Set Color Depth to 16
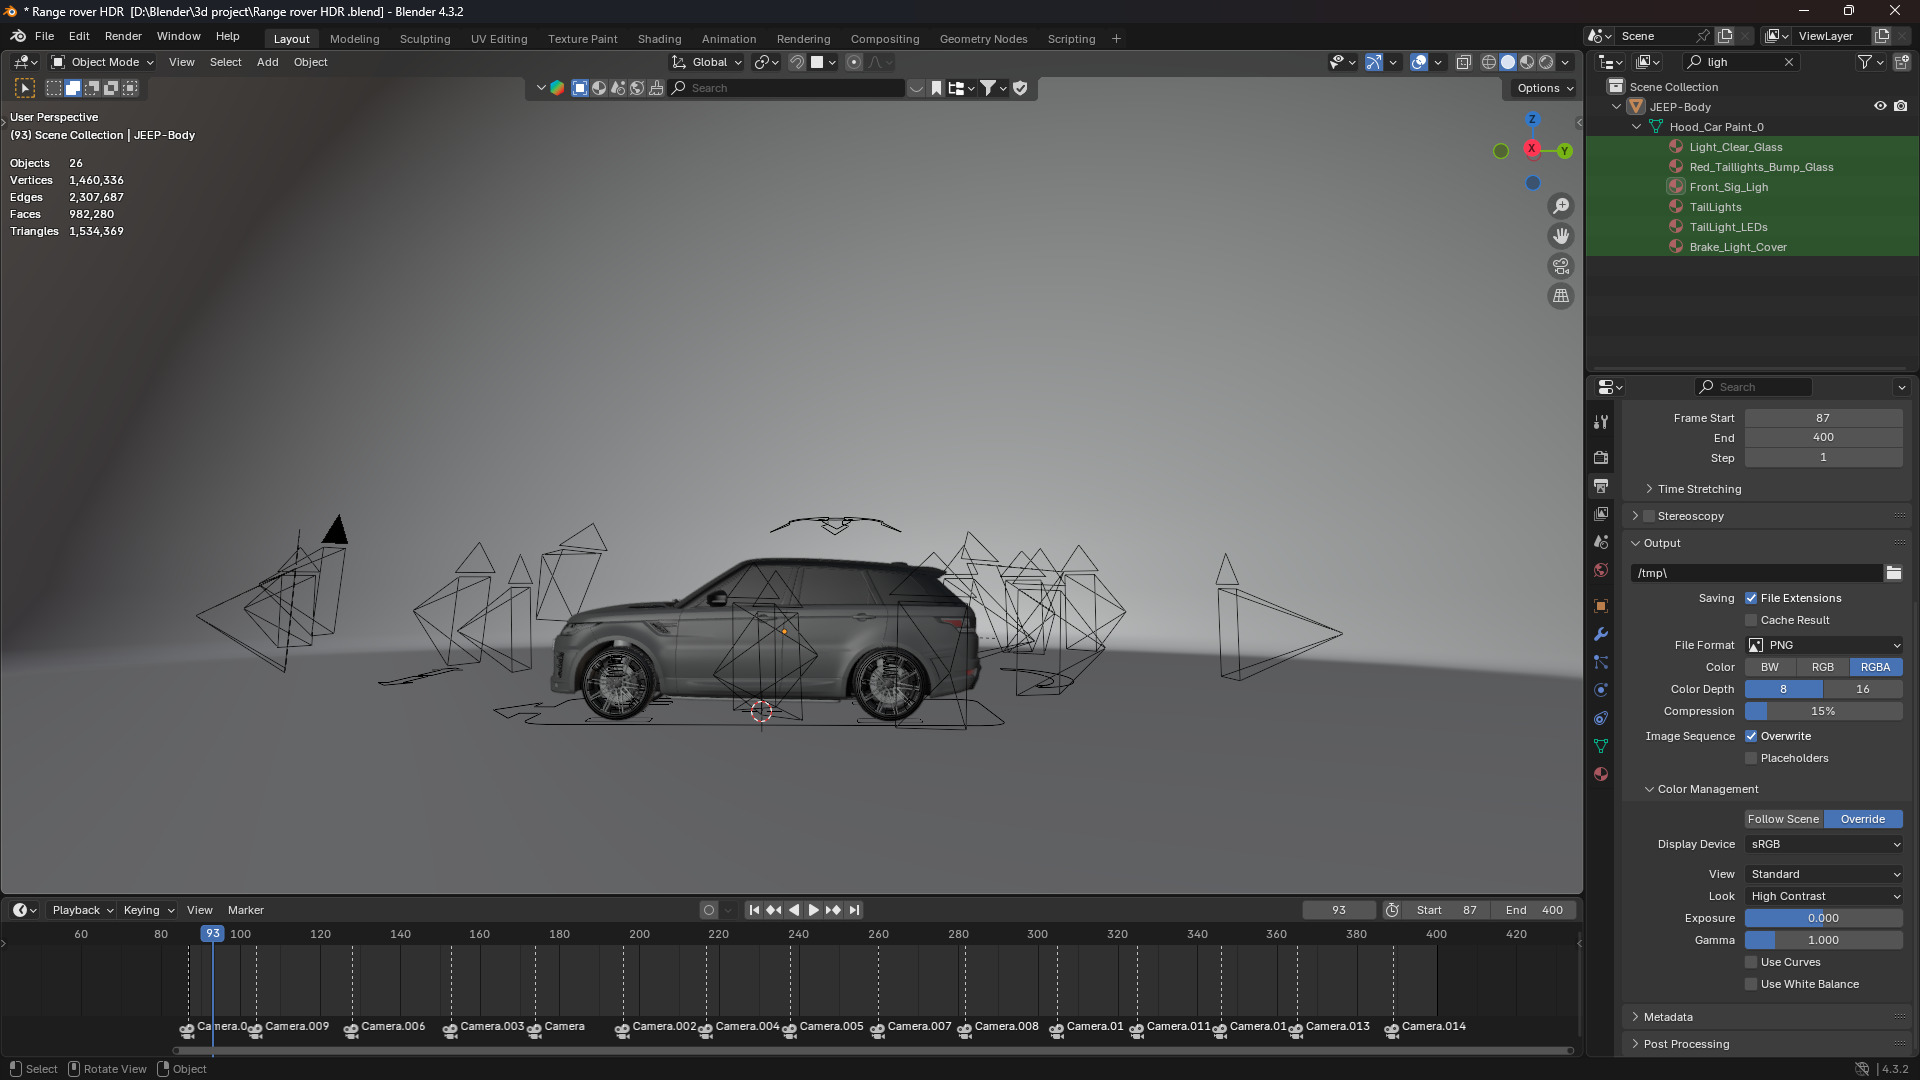Image resolution: width=1920 pixels, height=1080 pixels. pos(1863,689)
